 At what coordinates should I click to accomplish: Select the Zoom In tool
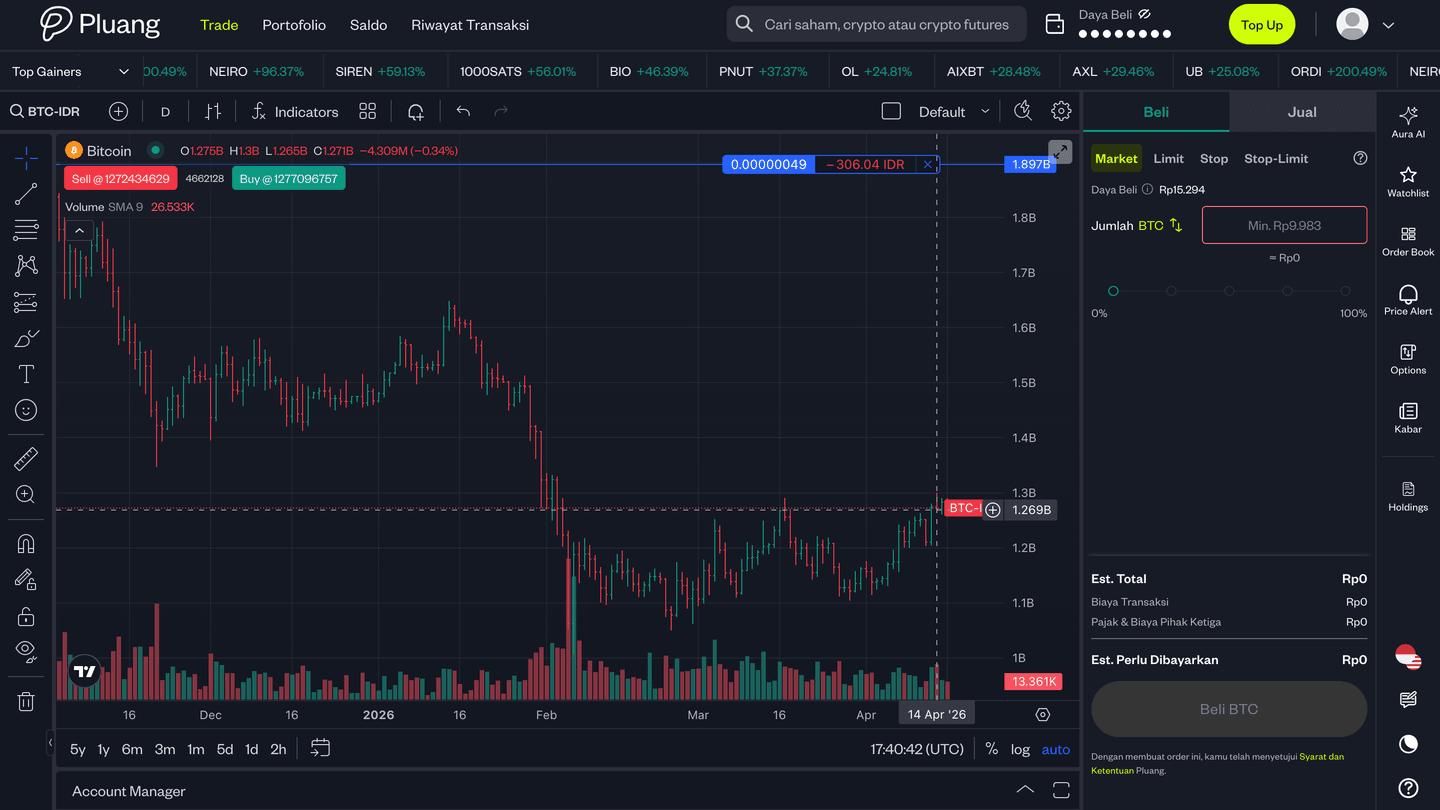[26, 494]
